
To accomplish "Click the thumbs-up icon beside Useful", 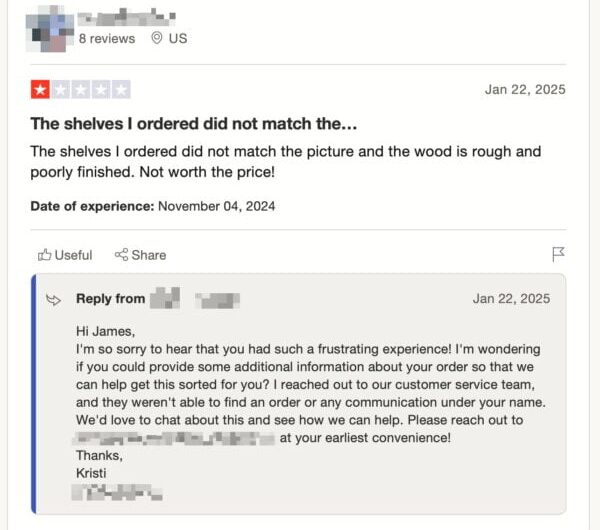I will 44,255.
